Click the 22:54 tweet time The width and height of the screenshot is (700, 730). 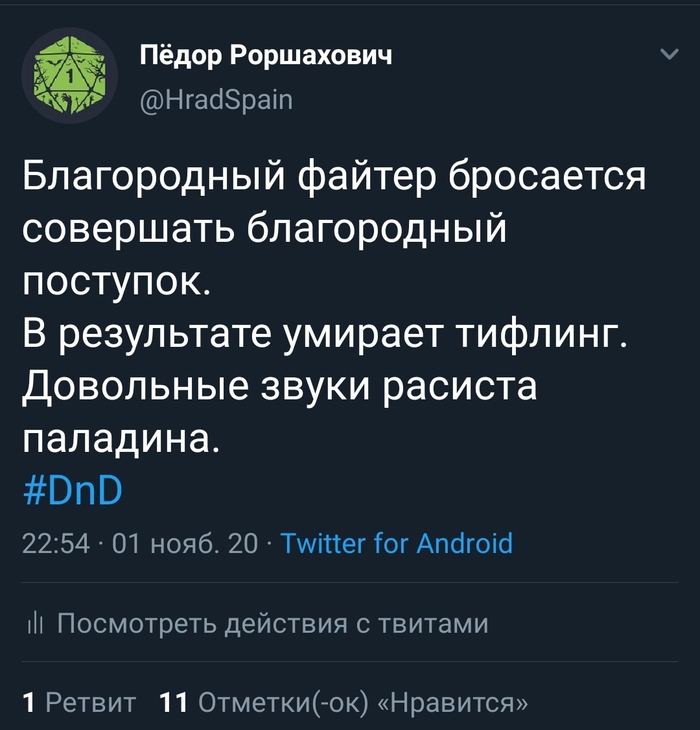click(x=55, y=544)
